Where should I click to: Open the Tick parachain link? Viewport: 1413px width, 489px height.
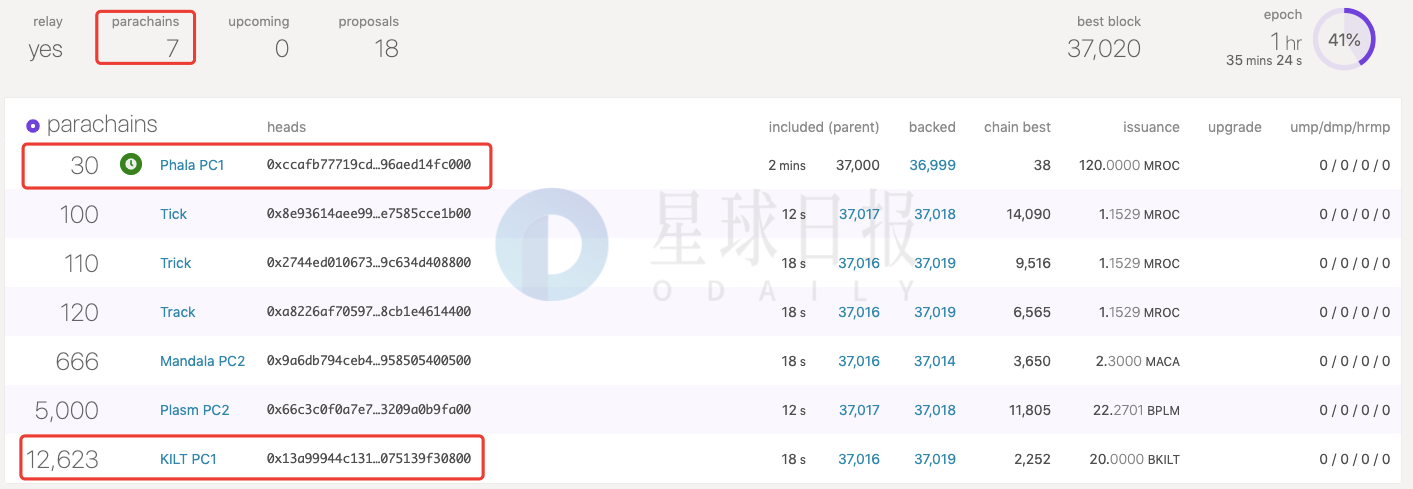click(173, 214)
